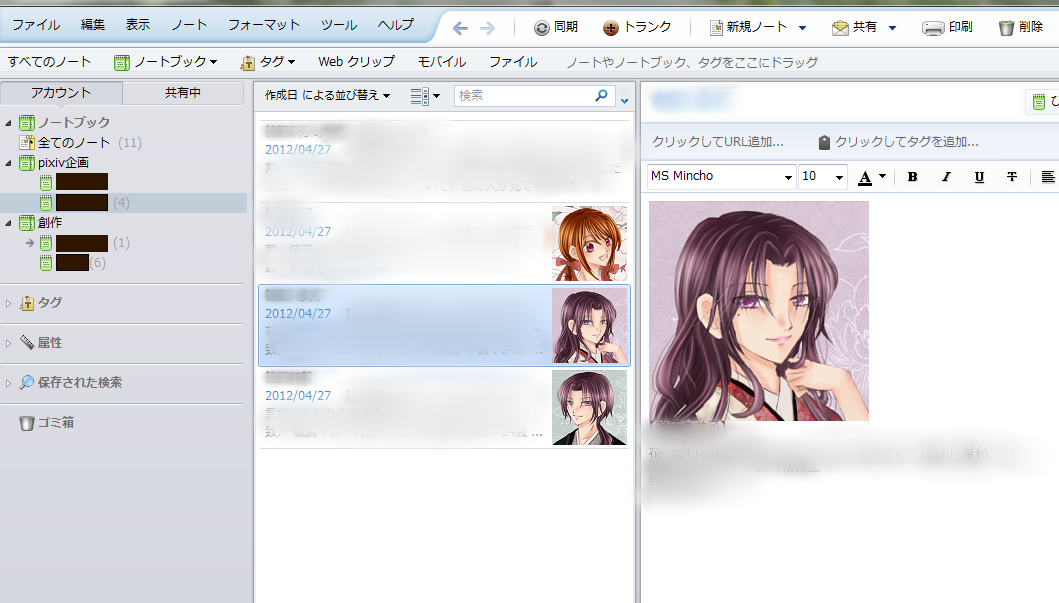Viewport: 1059px width, 603px height.
Task: Print the note with 印刷
Action: (948, 27)
